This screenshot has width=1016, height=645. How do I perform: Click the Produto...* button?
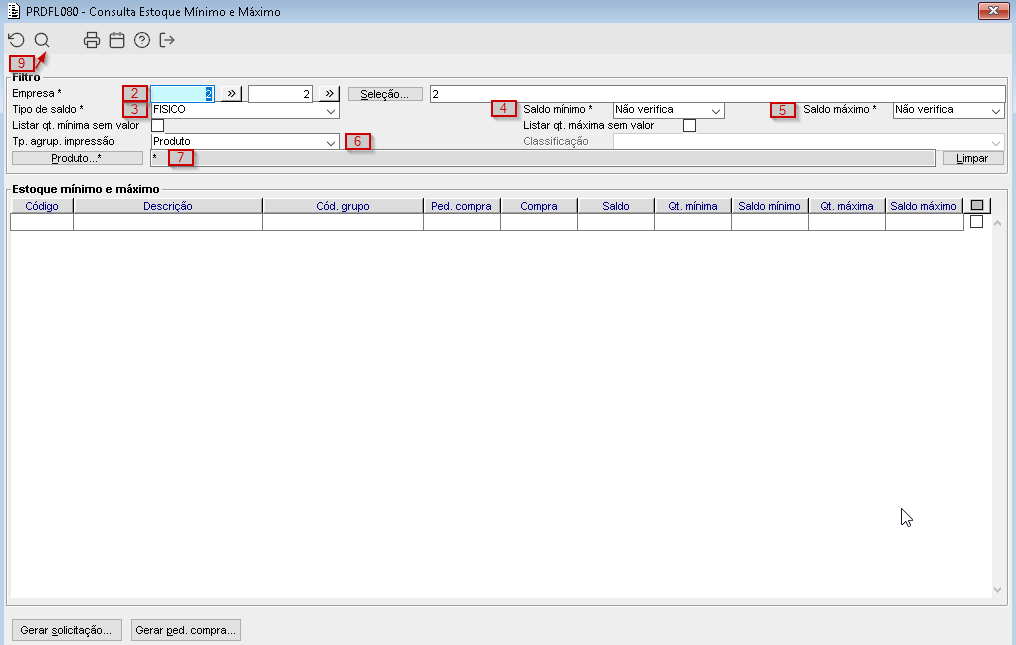pyautogui.click(x=77, y=158)
